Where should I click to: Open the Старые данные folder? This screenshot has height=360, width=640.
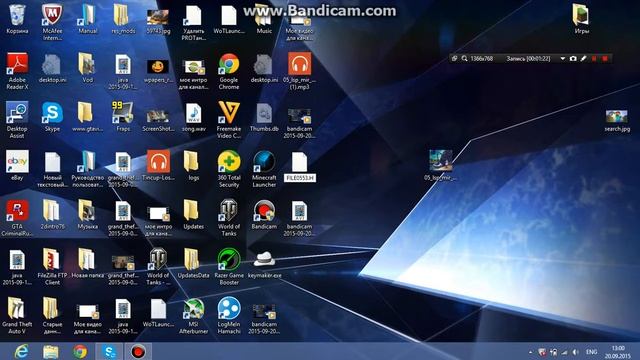[52, 316]
